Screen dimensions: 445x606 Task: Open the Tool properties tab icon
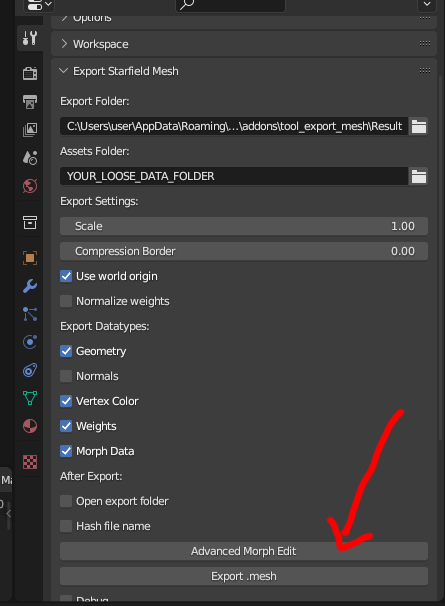tap(30, 38)
